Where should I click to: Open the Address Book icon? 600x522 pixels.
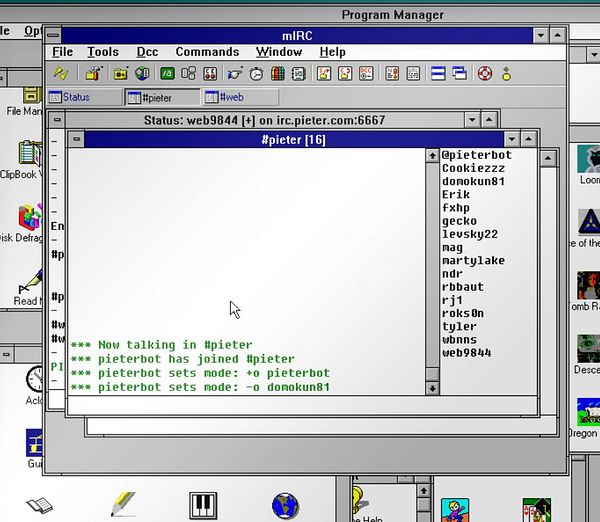[298, 73]
